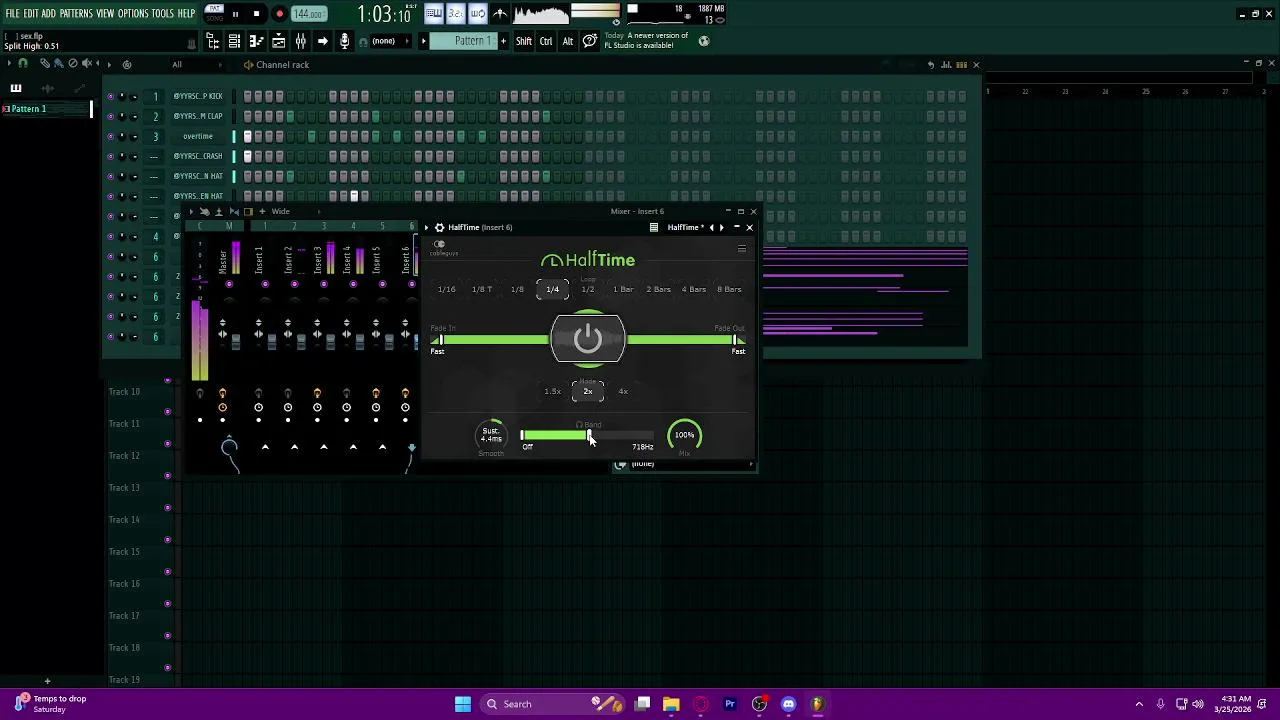Select 4x speed mode

pos(623,391)
